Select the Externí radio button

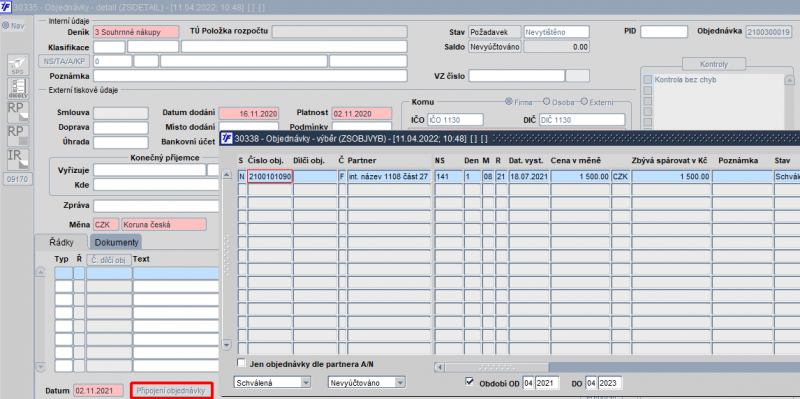pyautogui.click(x=585, y=101)
